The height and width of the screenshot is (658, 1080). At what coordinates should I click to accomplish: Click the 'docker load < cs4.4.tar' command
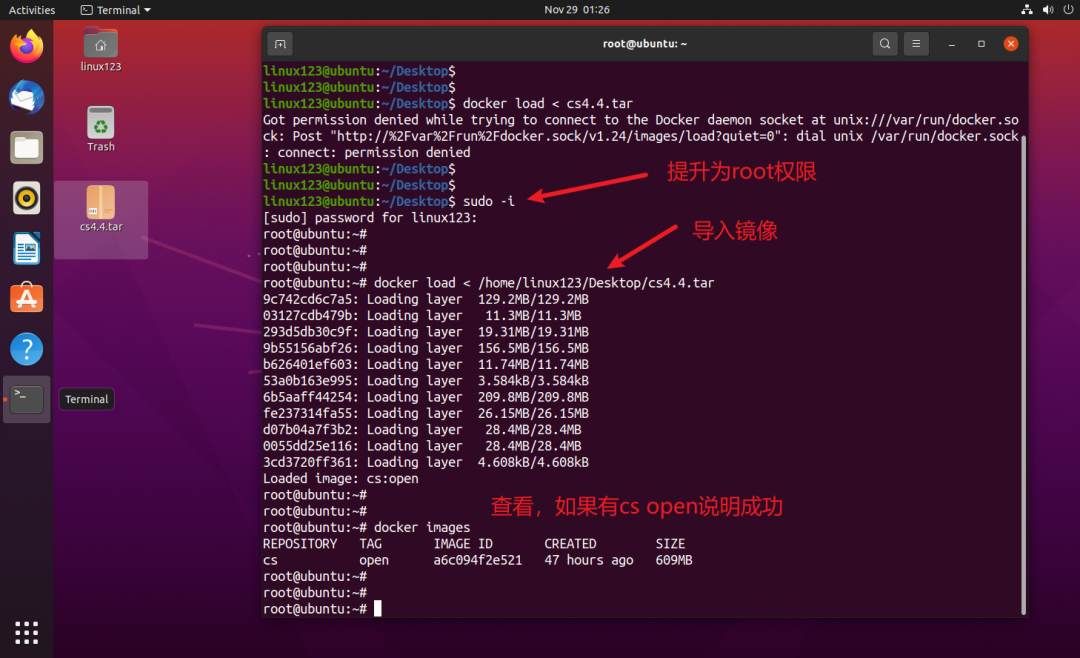pyautogui.click(x=548, y=103)
